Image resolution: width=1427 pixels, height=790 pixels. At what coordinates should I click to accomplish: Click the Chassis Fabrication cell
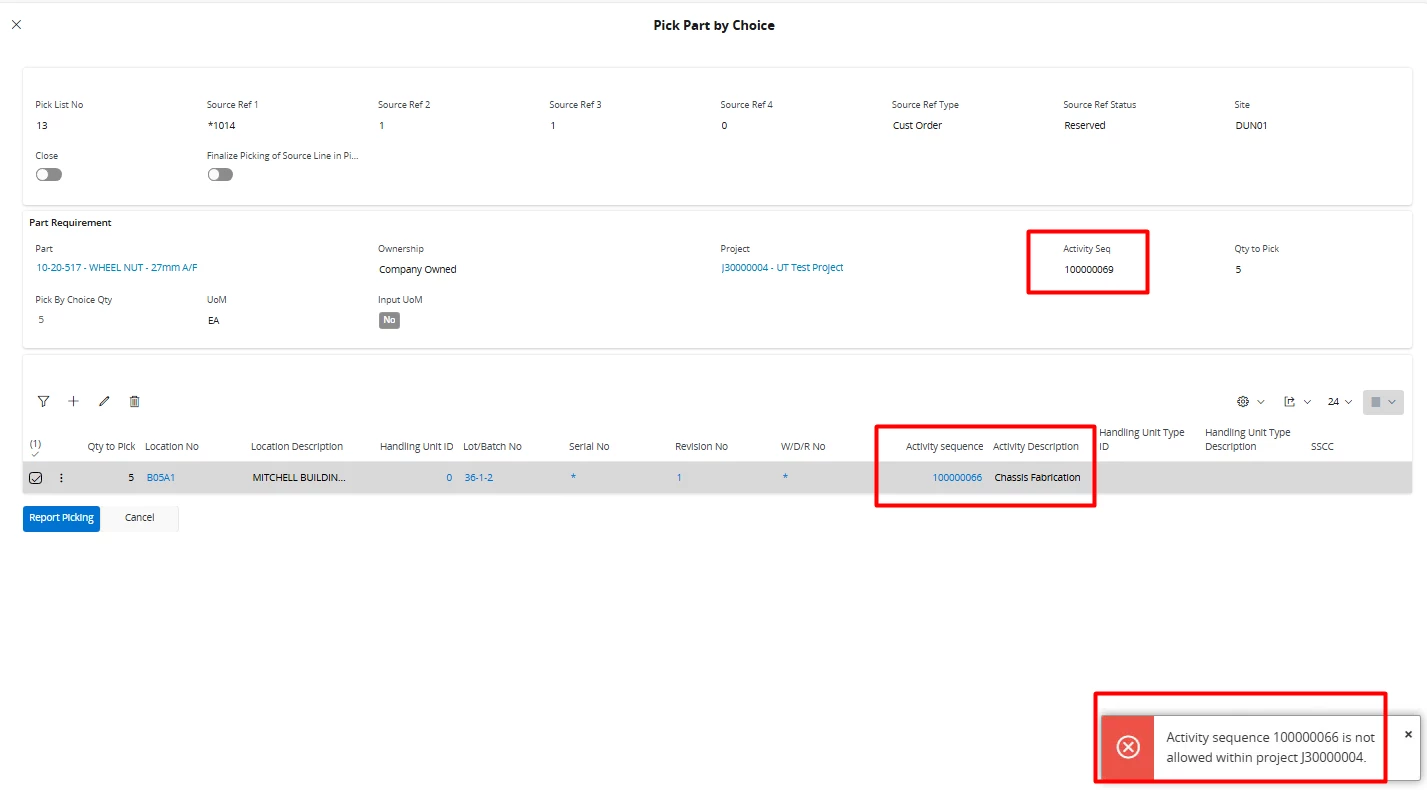1037,478
